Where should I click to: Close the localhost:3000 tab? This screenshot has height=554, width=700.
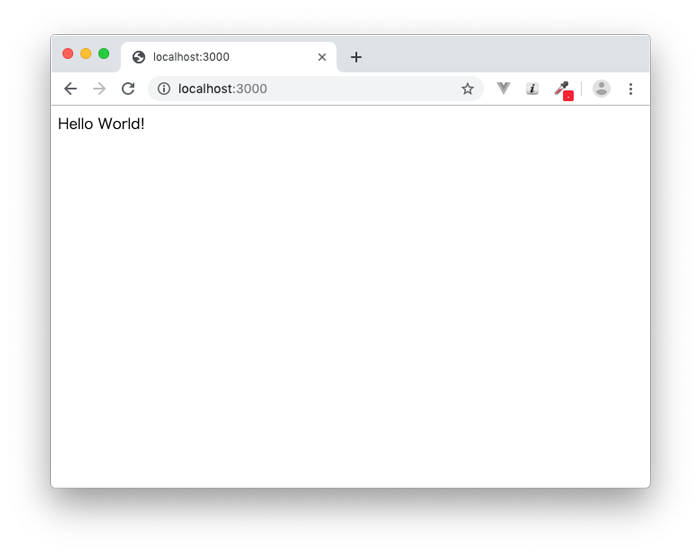click(x=322, y=57)
